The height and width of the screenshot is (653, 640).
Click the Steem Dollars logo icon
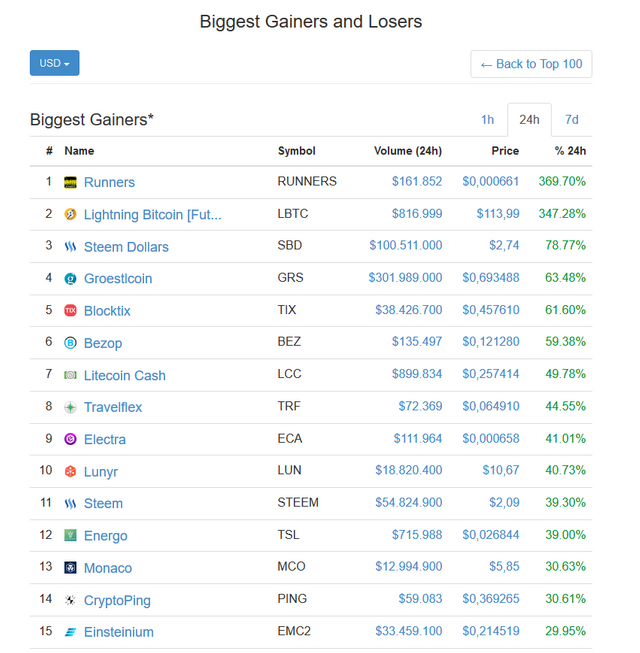(x=70, y=247)
